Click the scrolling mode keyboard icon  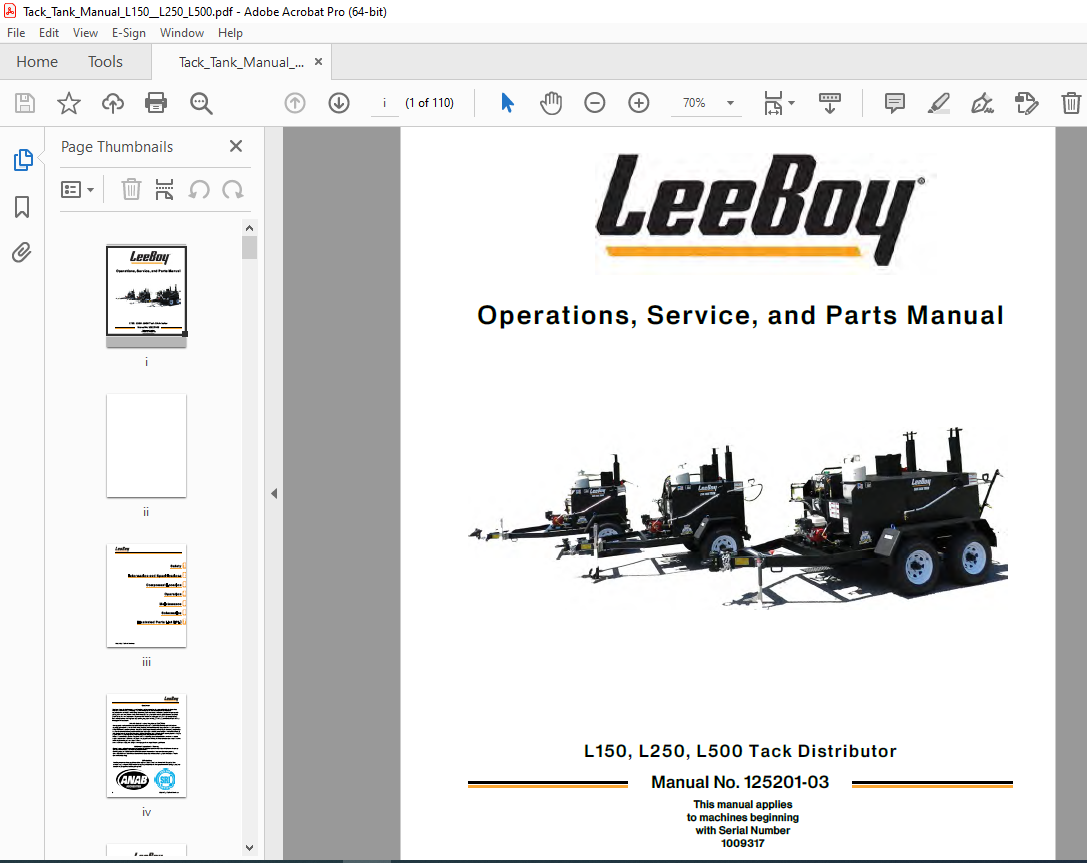[830, 103]
